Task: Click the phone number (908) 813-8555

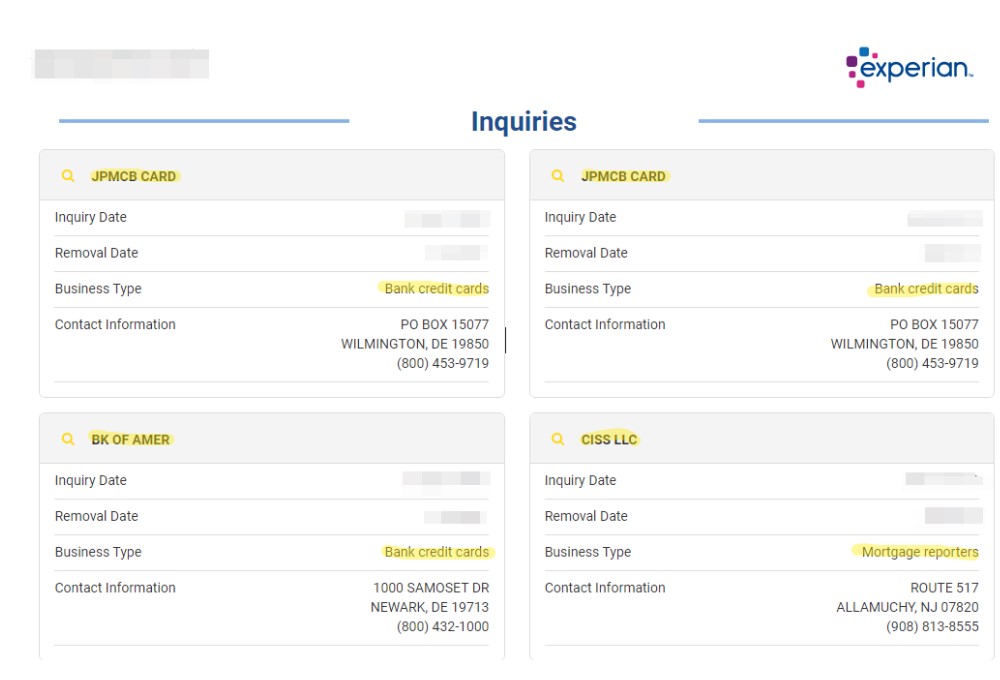Action: [932, 626]
